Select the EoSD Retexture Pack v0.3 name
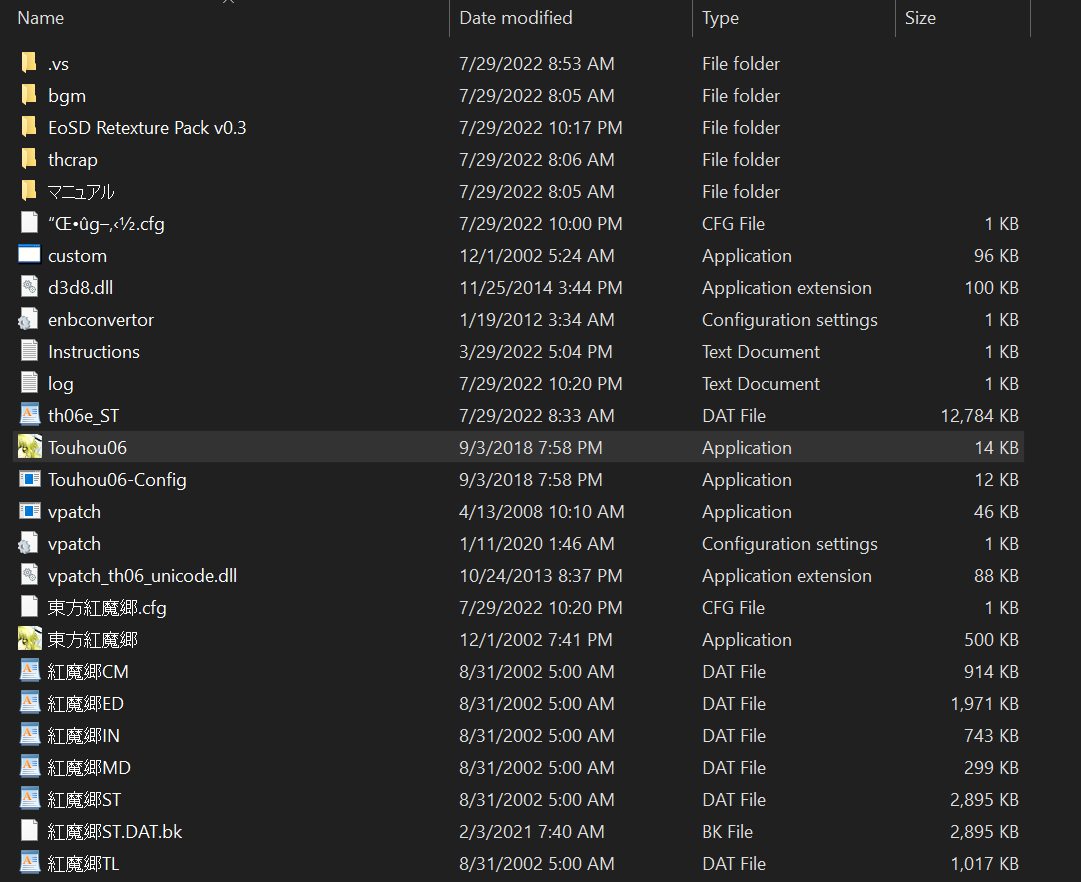The width and height of the screenshot is (1081, 882). (147, 128)
